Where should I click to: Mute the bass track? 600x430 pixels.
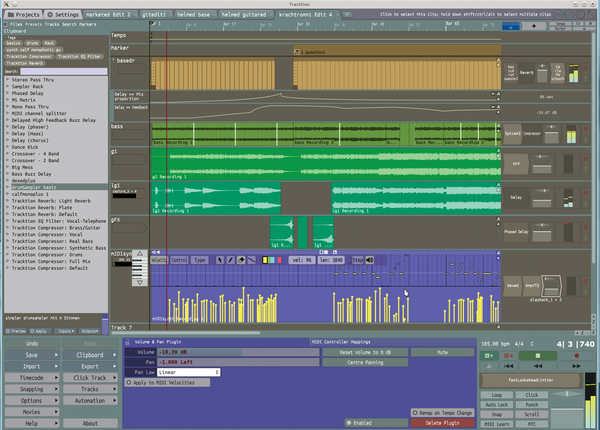click(585, 130)
